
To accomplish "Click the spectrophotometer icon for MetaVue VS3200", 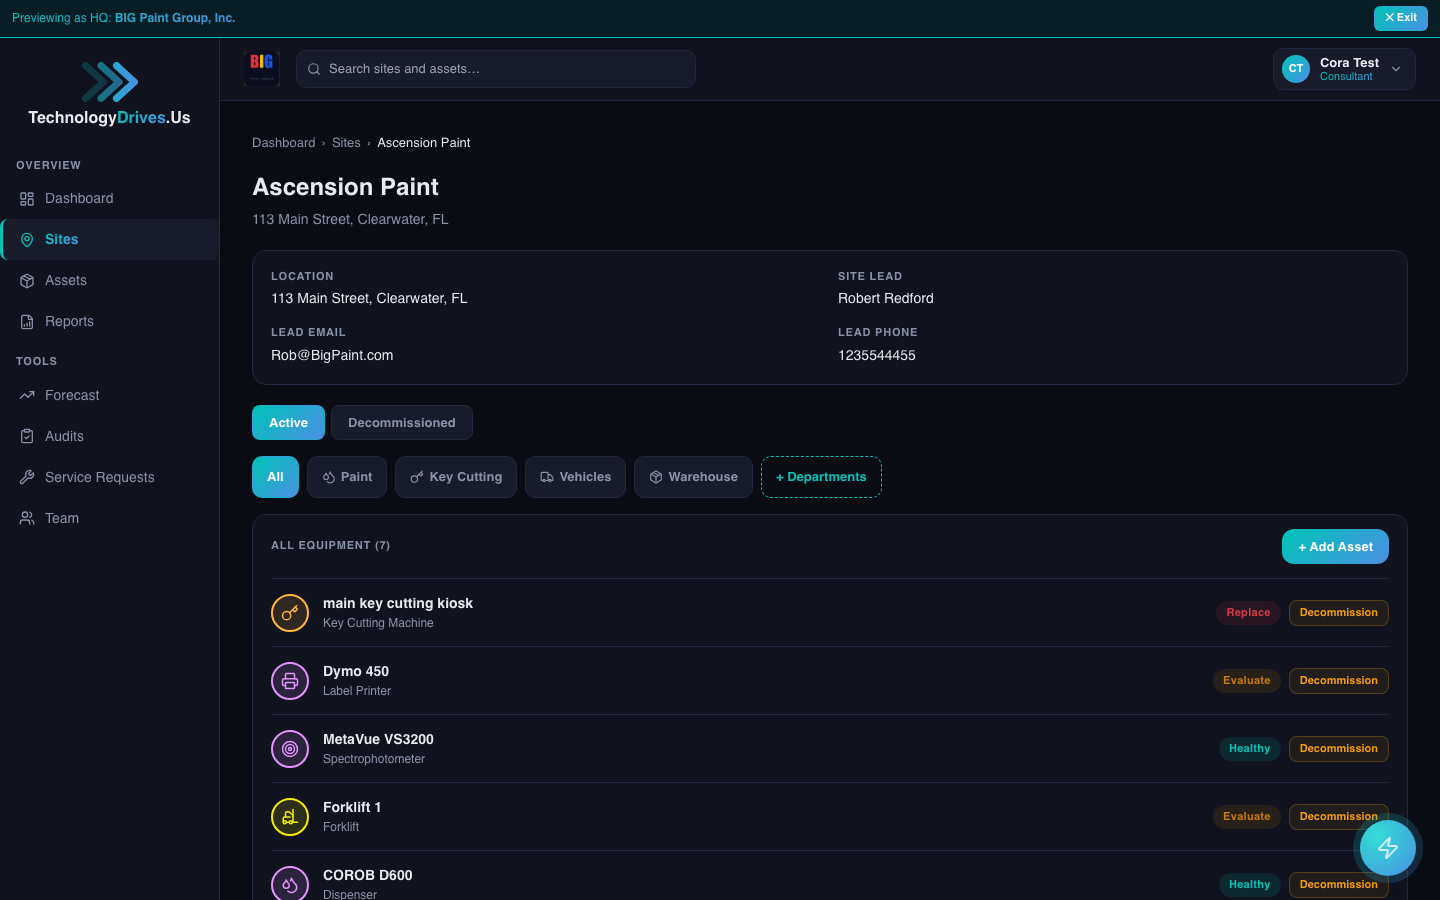I will [x=290, y=749].
